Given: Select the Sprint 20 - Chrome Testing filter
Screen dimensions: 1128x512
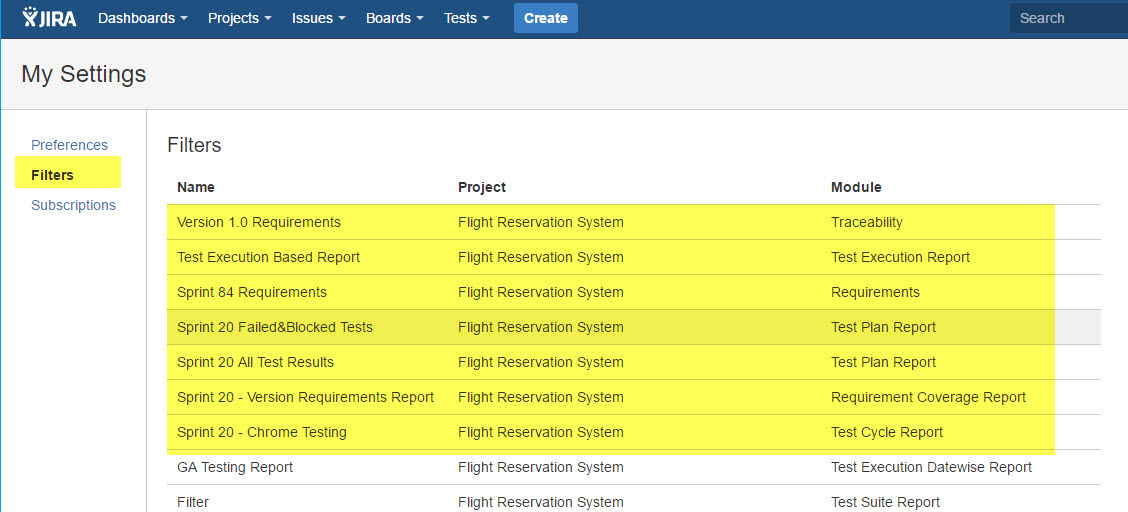Looking at the screenshot, I should coord(261,432).
